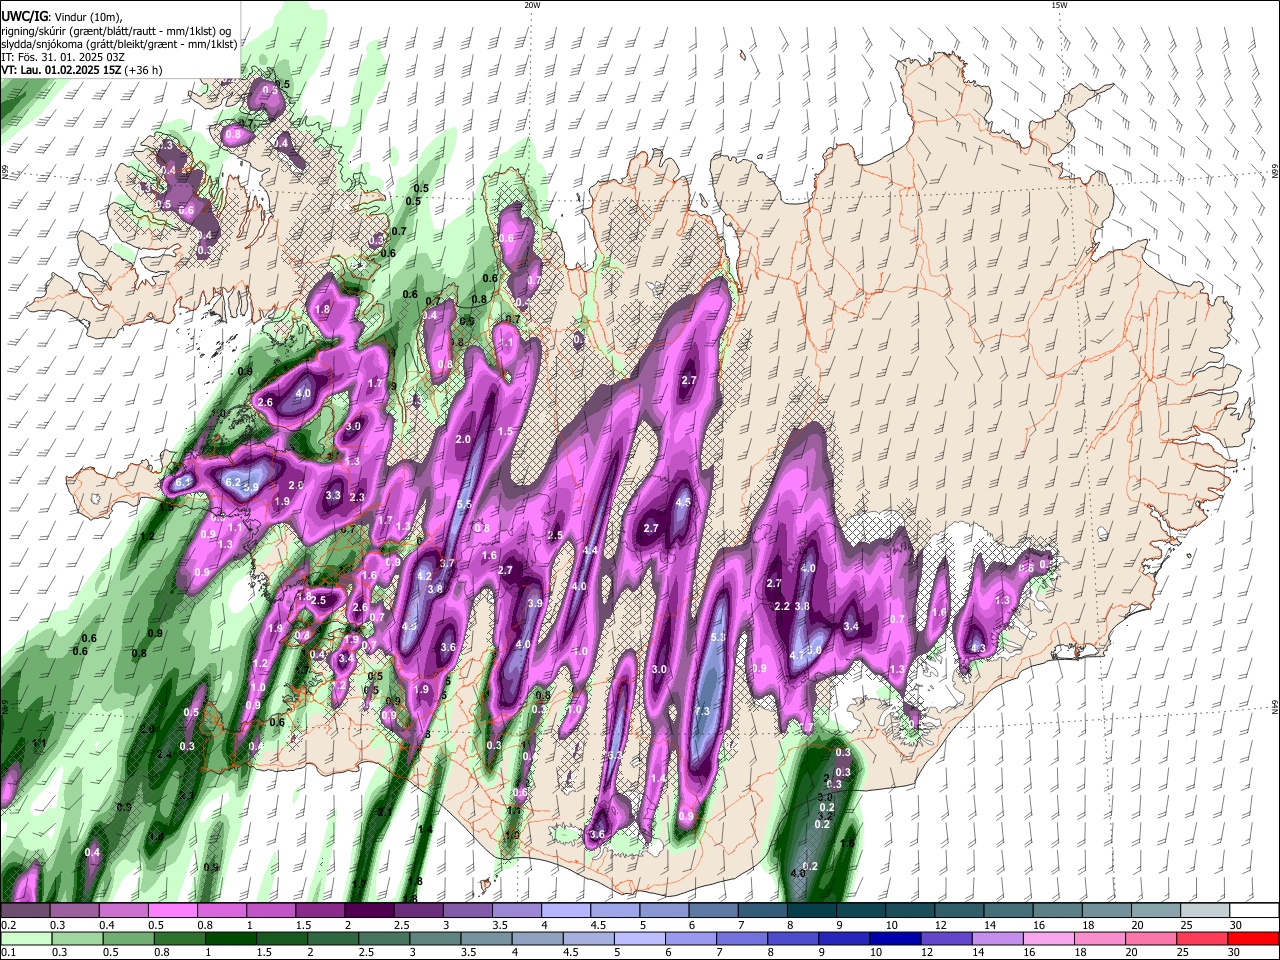This screenshot has height=960, width=1280.
Task: Click the '0.2' label starting the snow legend
Action: click(9, 925)
